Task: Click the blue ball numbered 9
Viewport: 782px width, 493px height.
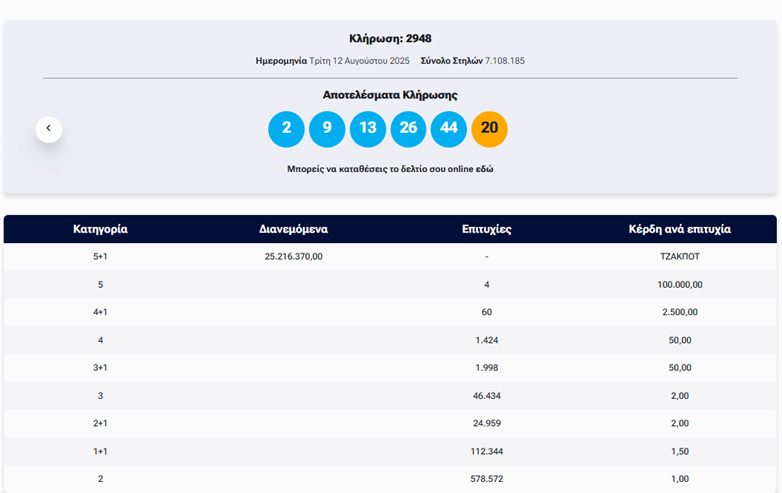Action: point(327,129)
